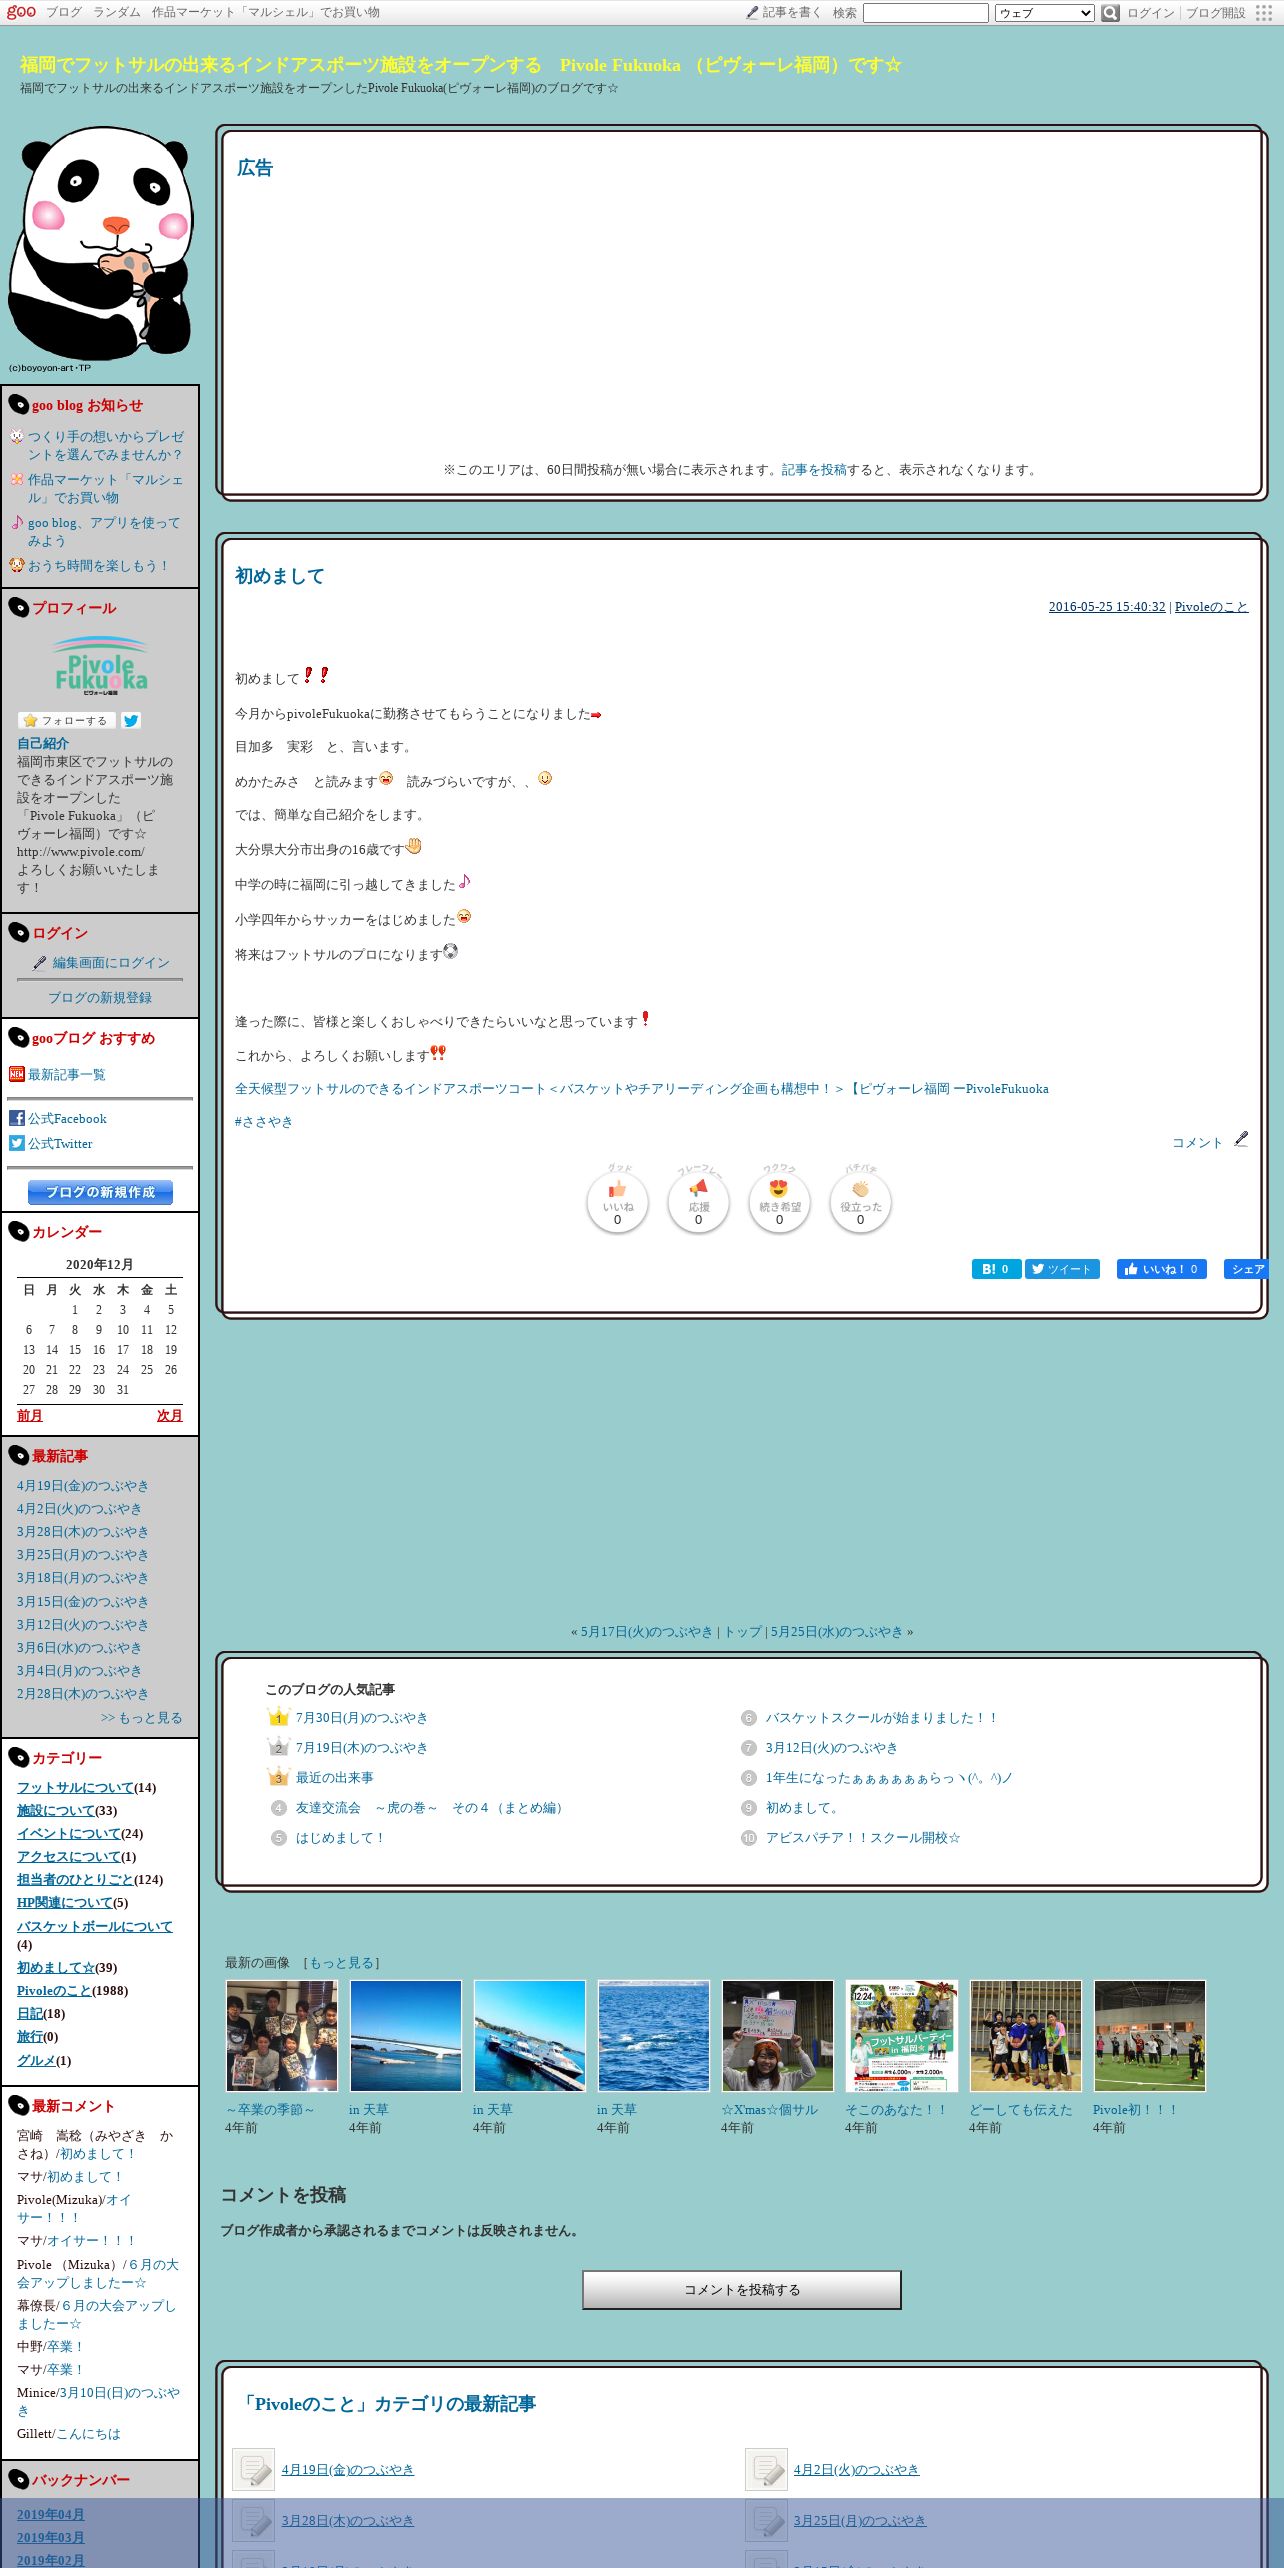The height and width of the screenshot is (2568, 1284).
Task: Expand latest images with もっと見る
Action: point(341,1963)
